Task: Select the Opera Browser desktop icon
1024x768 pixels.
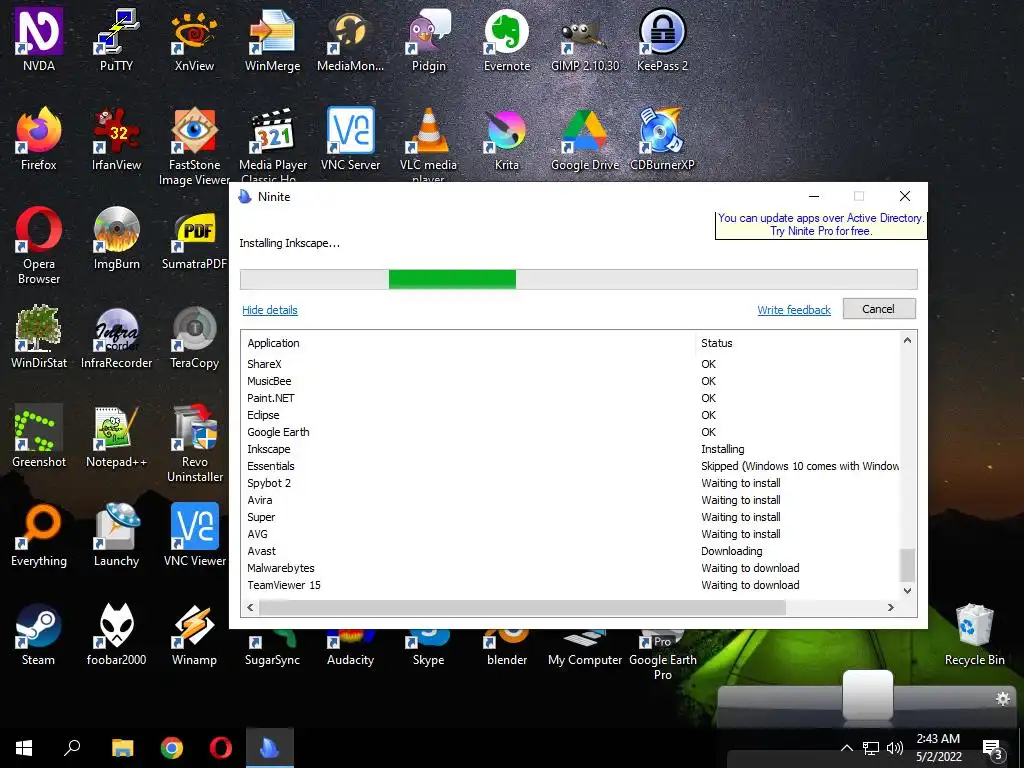Action: click(39, 245)
